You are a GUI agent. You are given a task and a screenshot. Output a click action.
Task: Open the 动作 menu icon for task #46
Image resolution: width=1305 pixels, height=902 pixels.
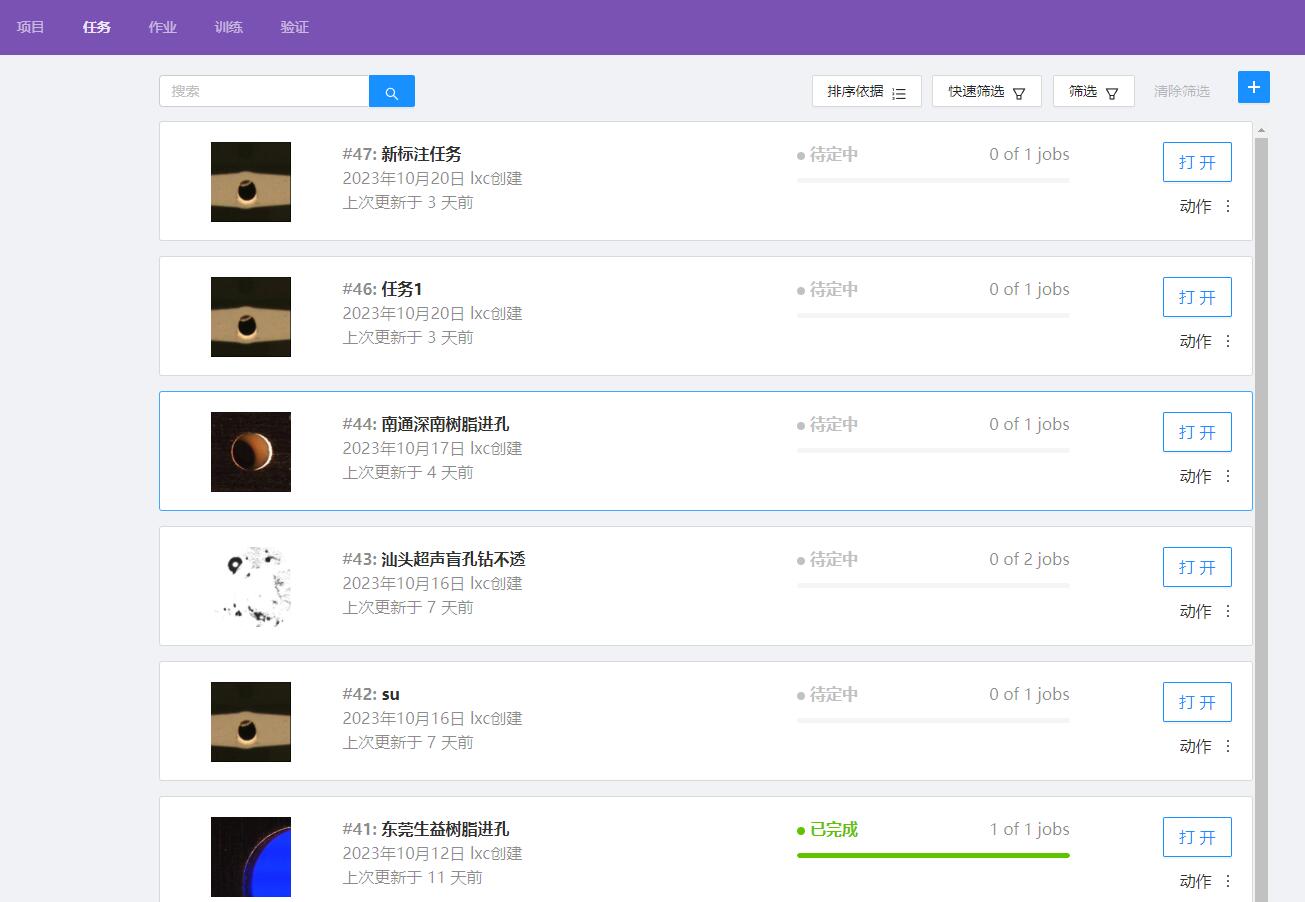point(1228,342)
